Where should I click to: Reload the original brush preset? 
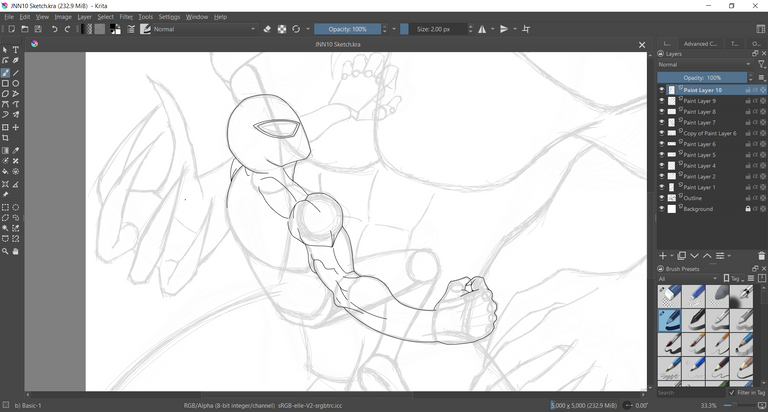pos(296,29)
